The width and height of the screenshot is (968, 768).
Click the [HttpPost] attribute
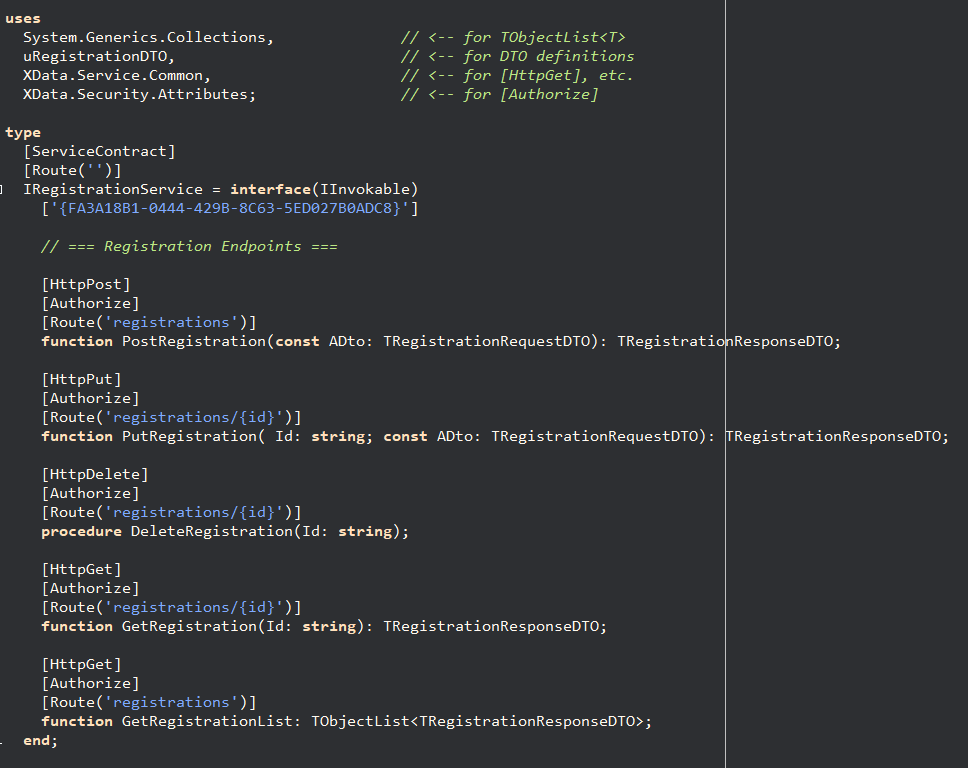(86, 285)
